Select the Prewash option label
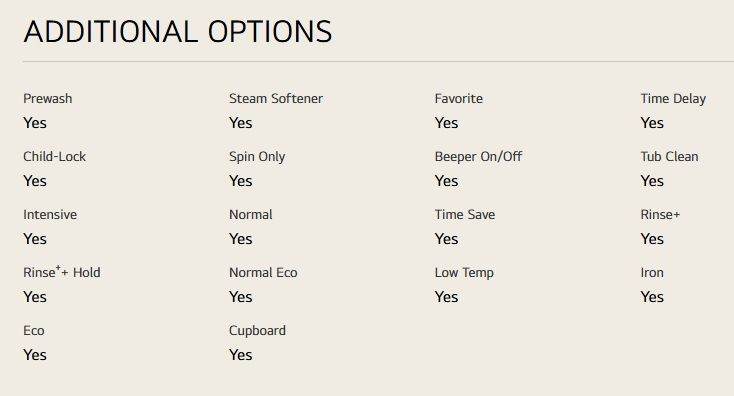This screenshot has height=396, width=734. [x=48, y=98]
